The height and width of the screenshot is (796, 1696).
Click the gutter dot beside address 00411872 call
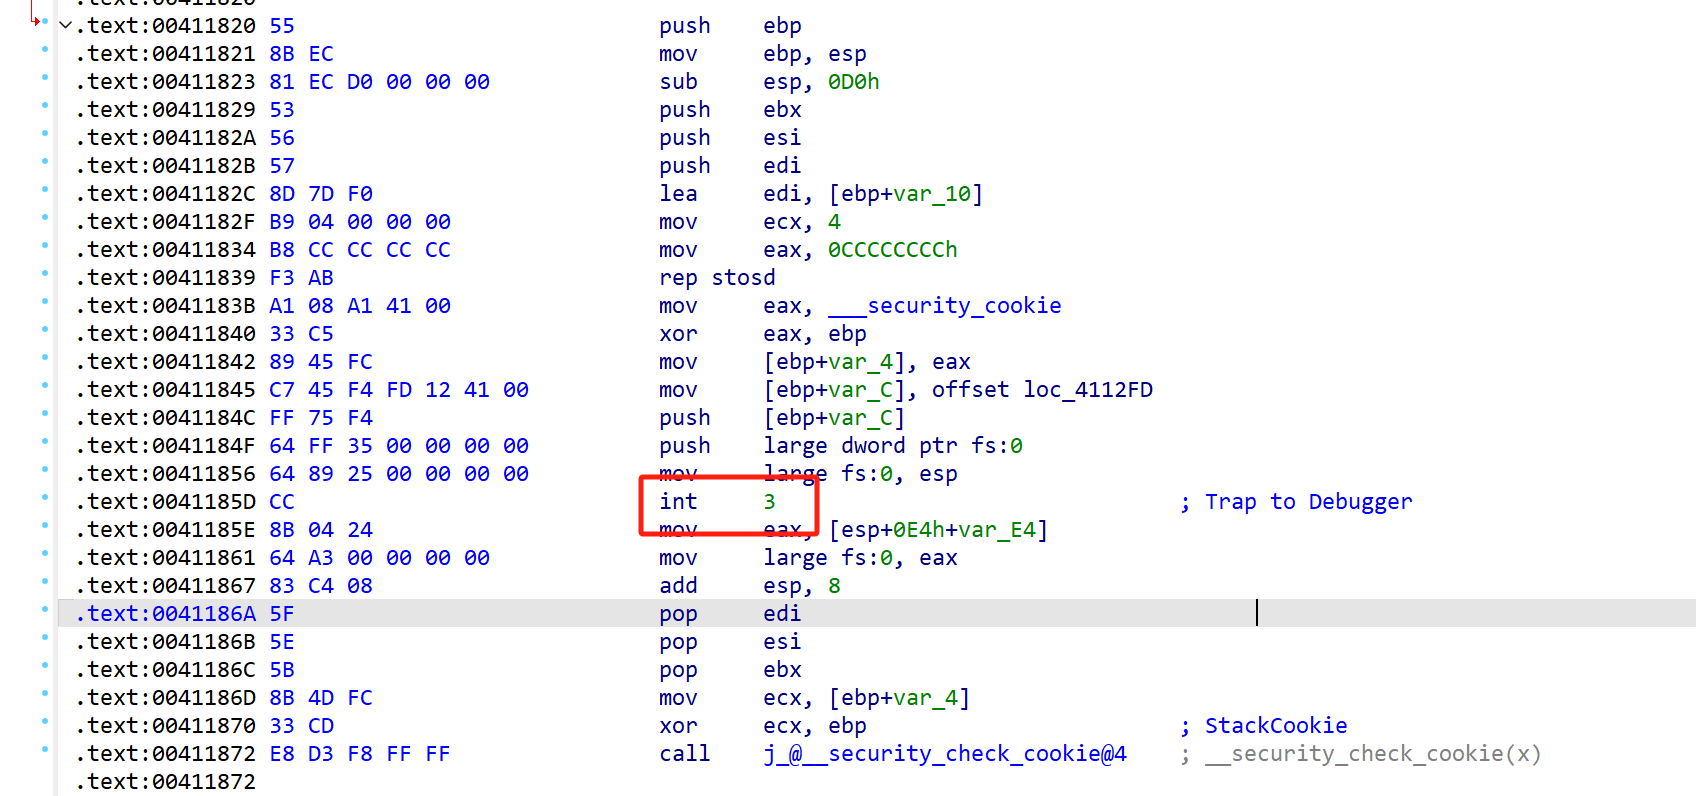pos(45,750)
